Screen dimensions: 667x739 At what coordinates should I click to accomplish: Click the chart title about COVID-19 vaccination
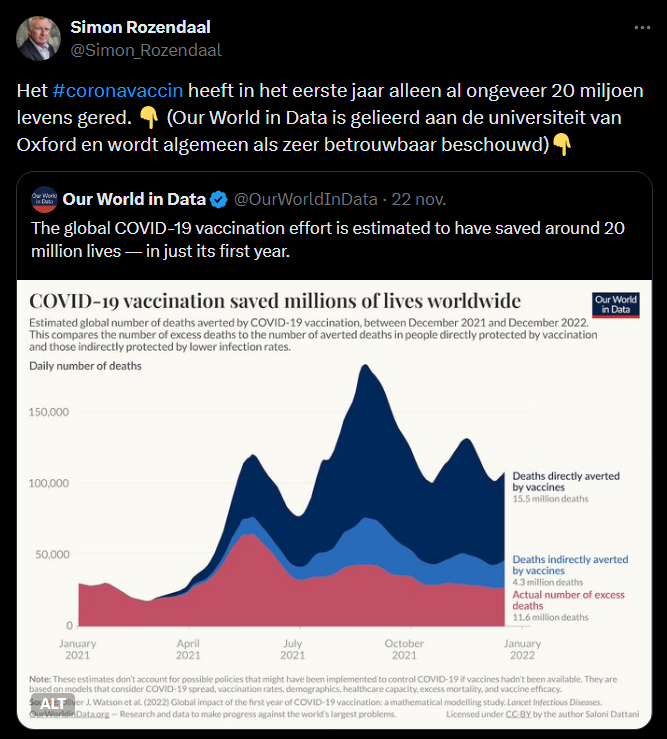pos(275,301)
